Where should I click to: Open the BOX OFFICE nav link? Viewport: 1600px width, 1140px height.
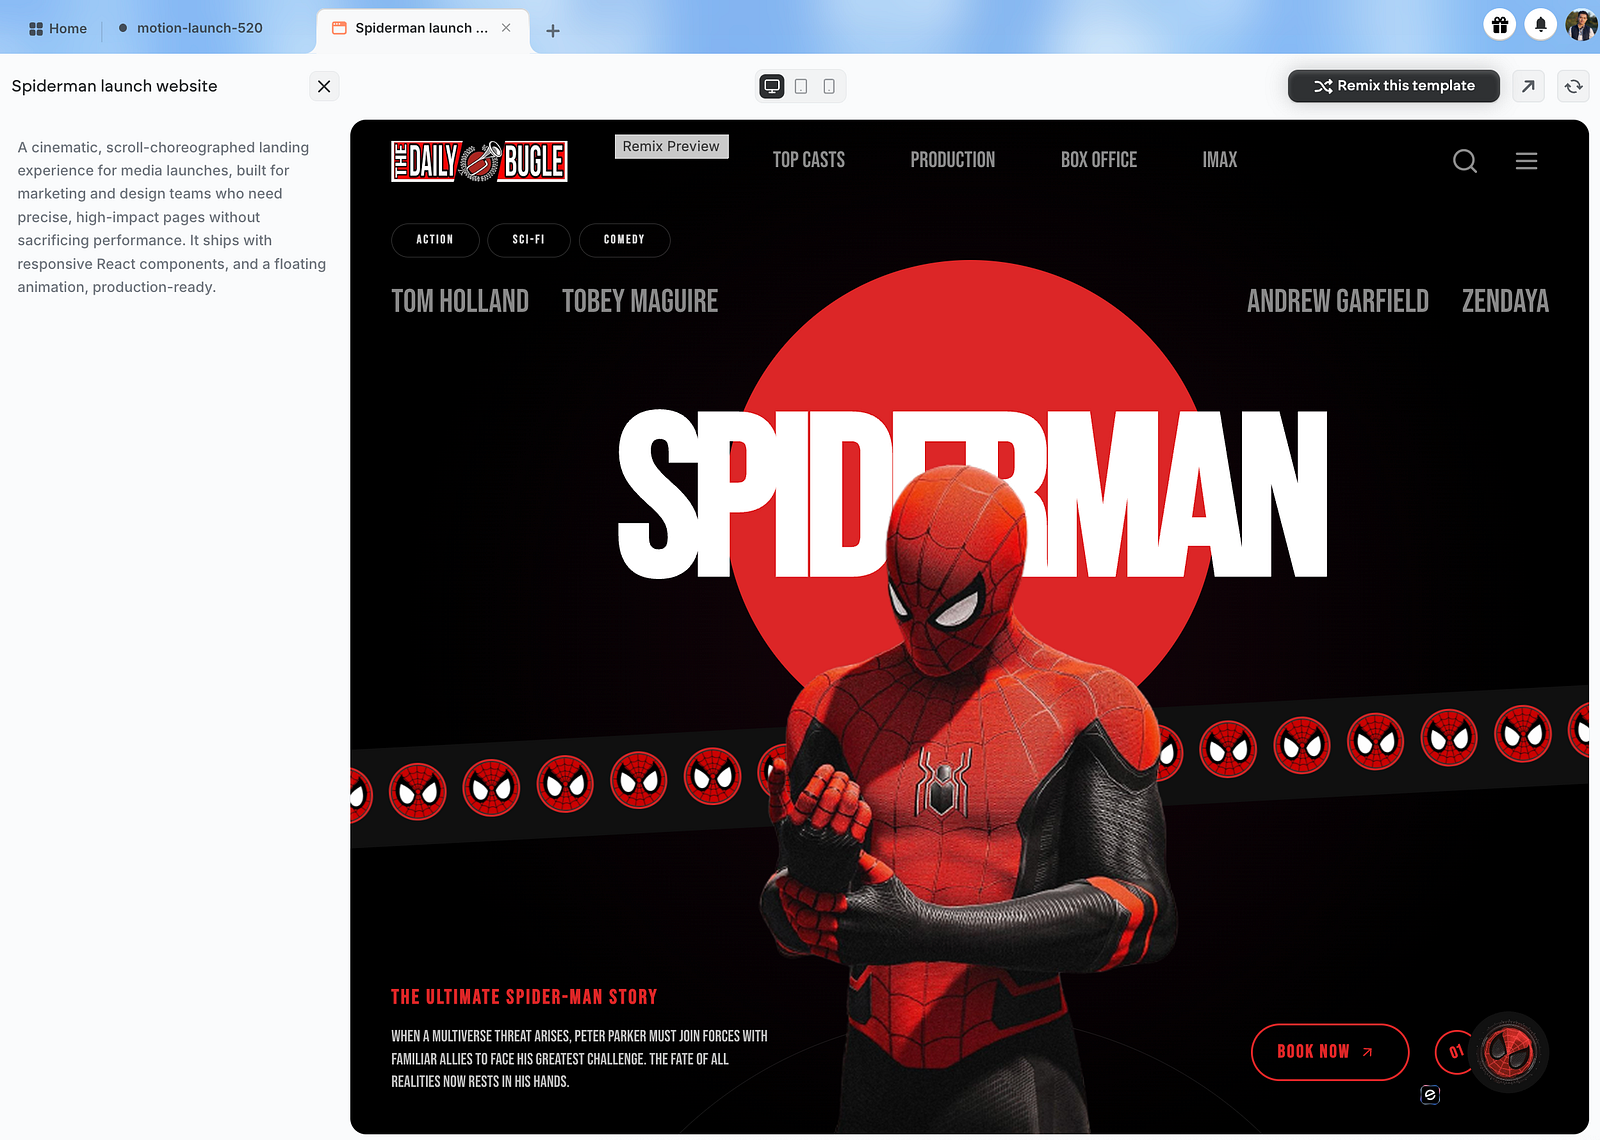1098,160
